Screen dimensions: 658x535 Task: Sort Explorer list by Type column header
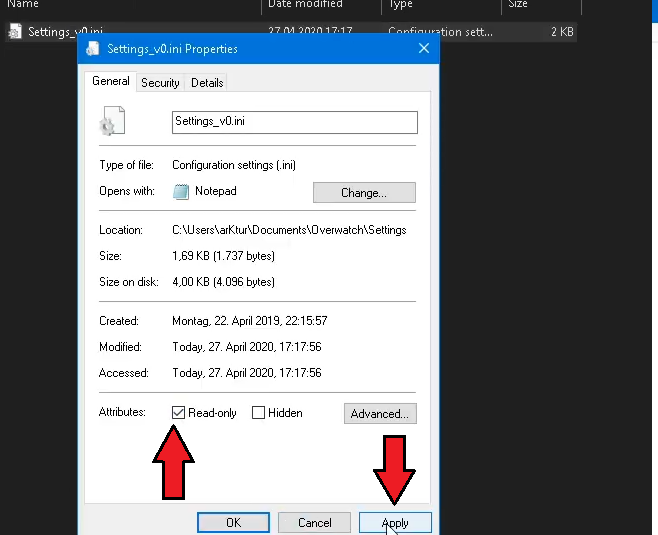(x=401, y=4)
